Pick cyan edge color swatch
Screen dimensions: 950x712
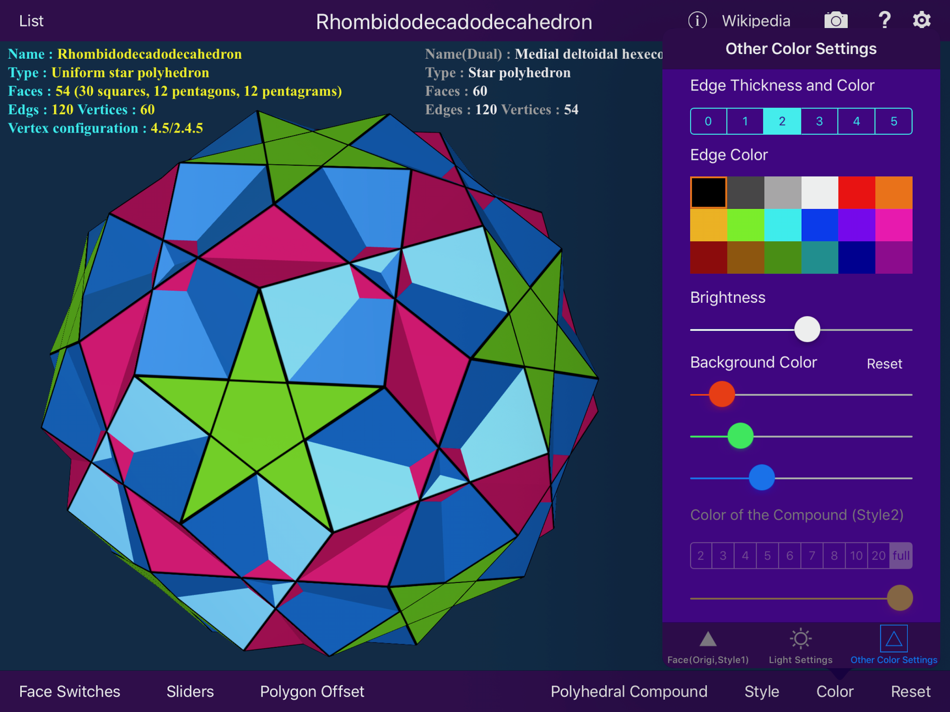click(x=783, y=225)
